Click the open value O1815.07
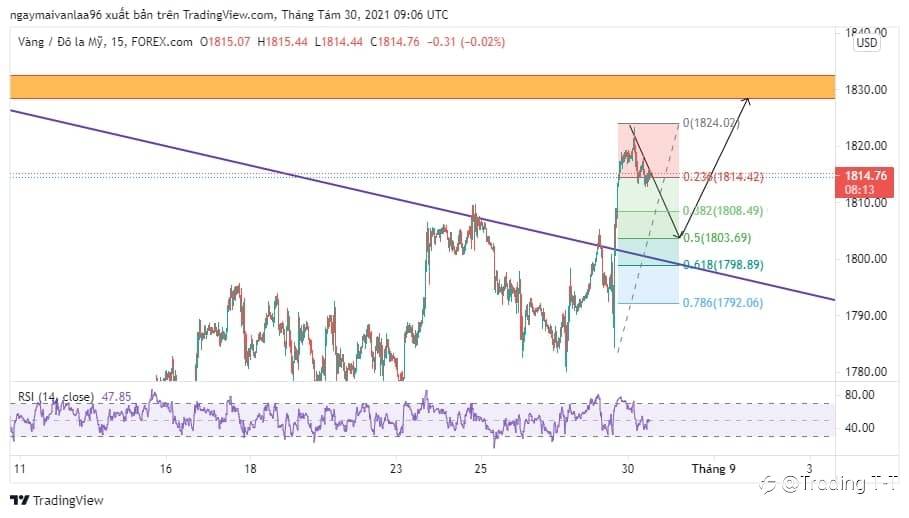This screenshot has width=909, height=518. (x=225, y=42)
